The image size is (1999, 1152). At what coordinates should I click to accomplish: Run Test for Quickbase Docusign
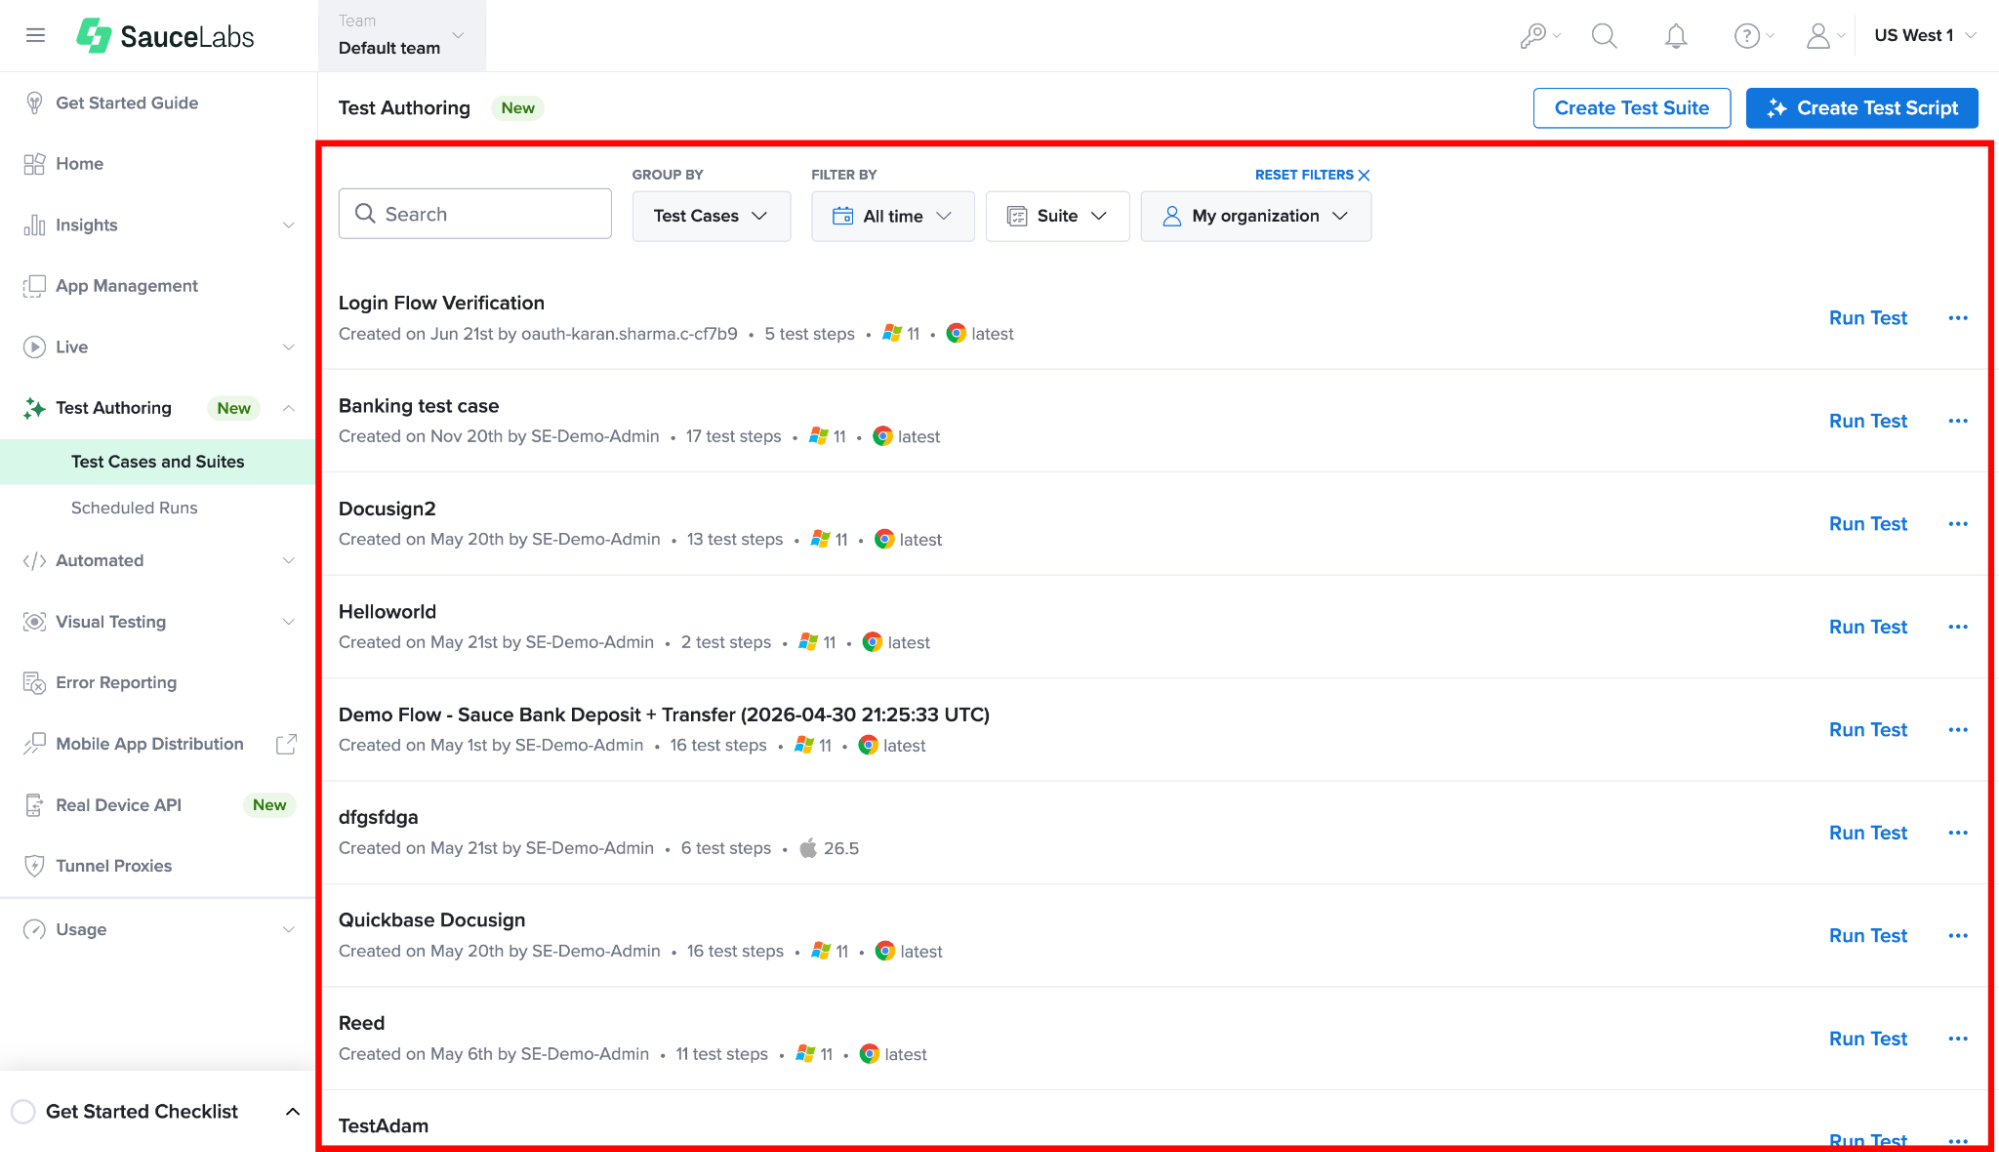click(x=1868, y=936)
